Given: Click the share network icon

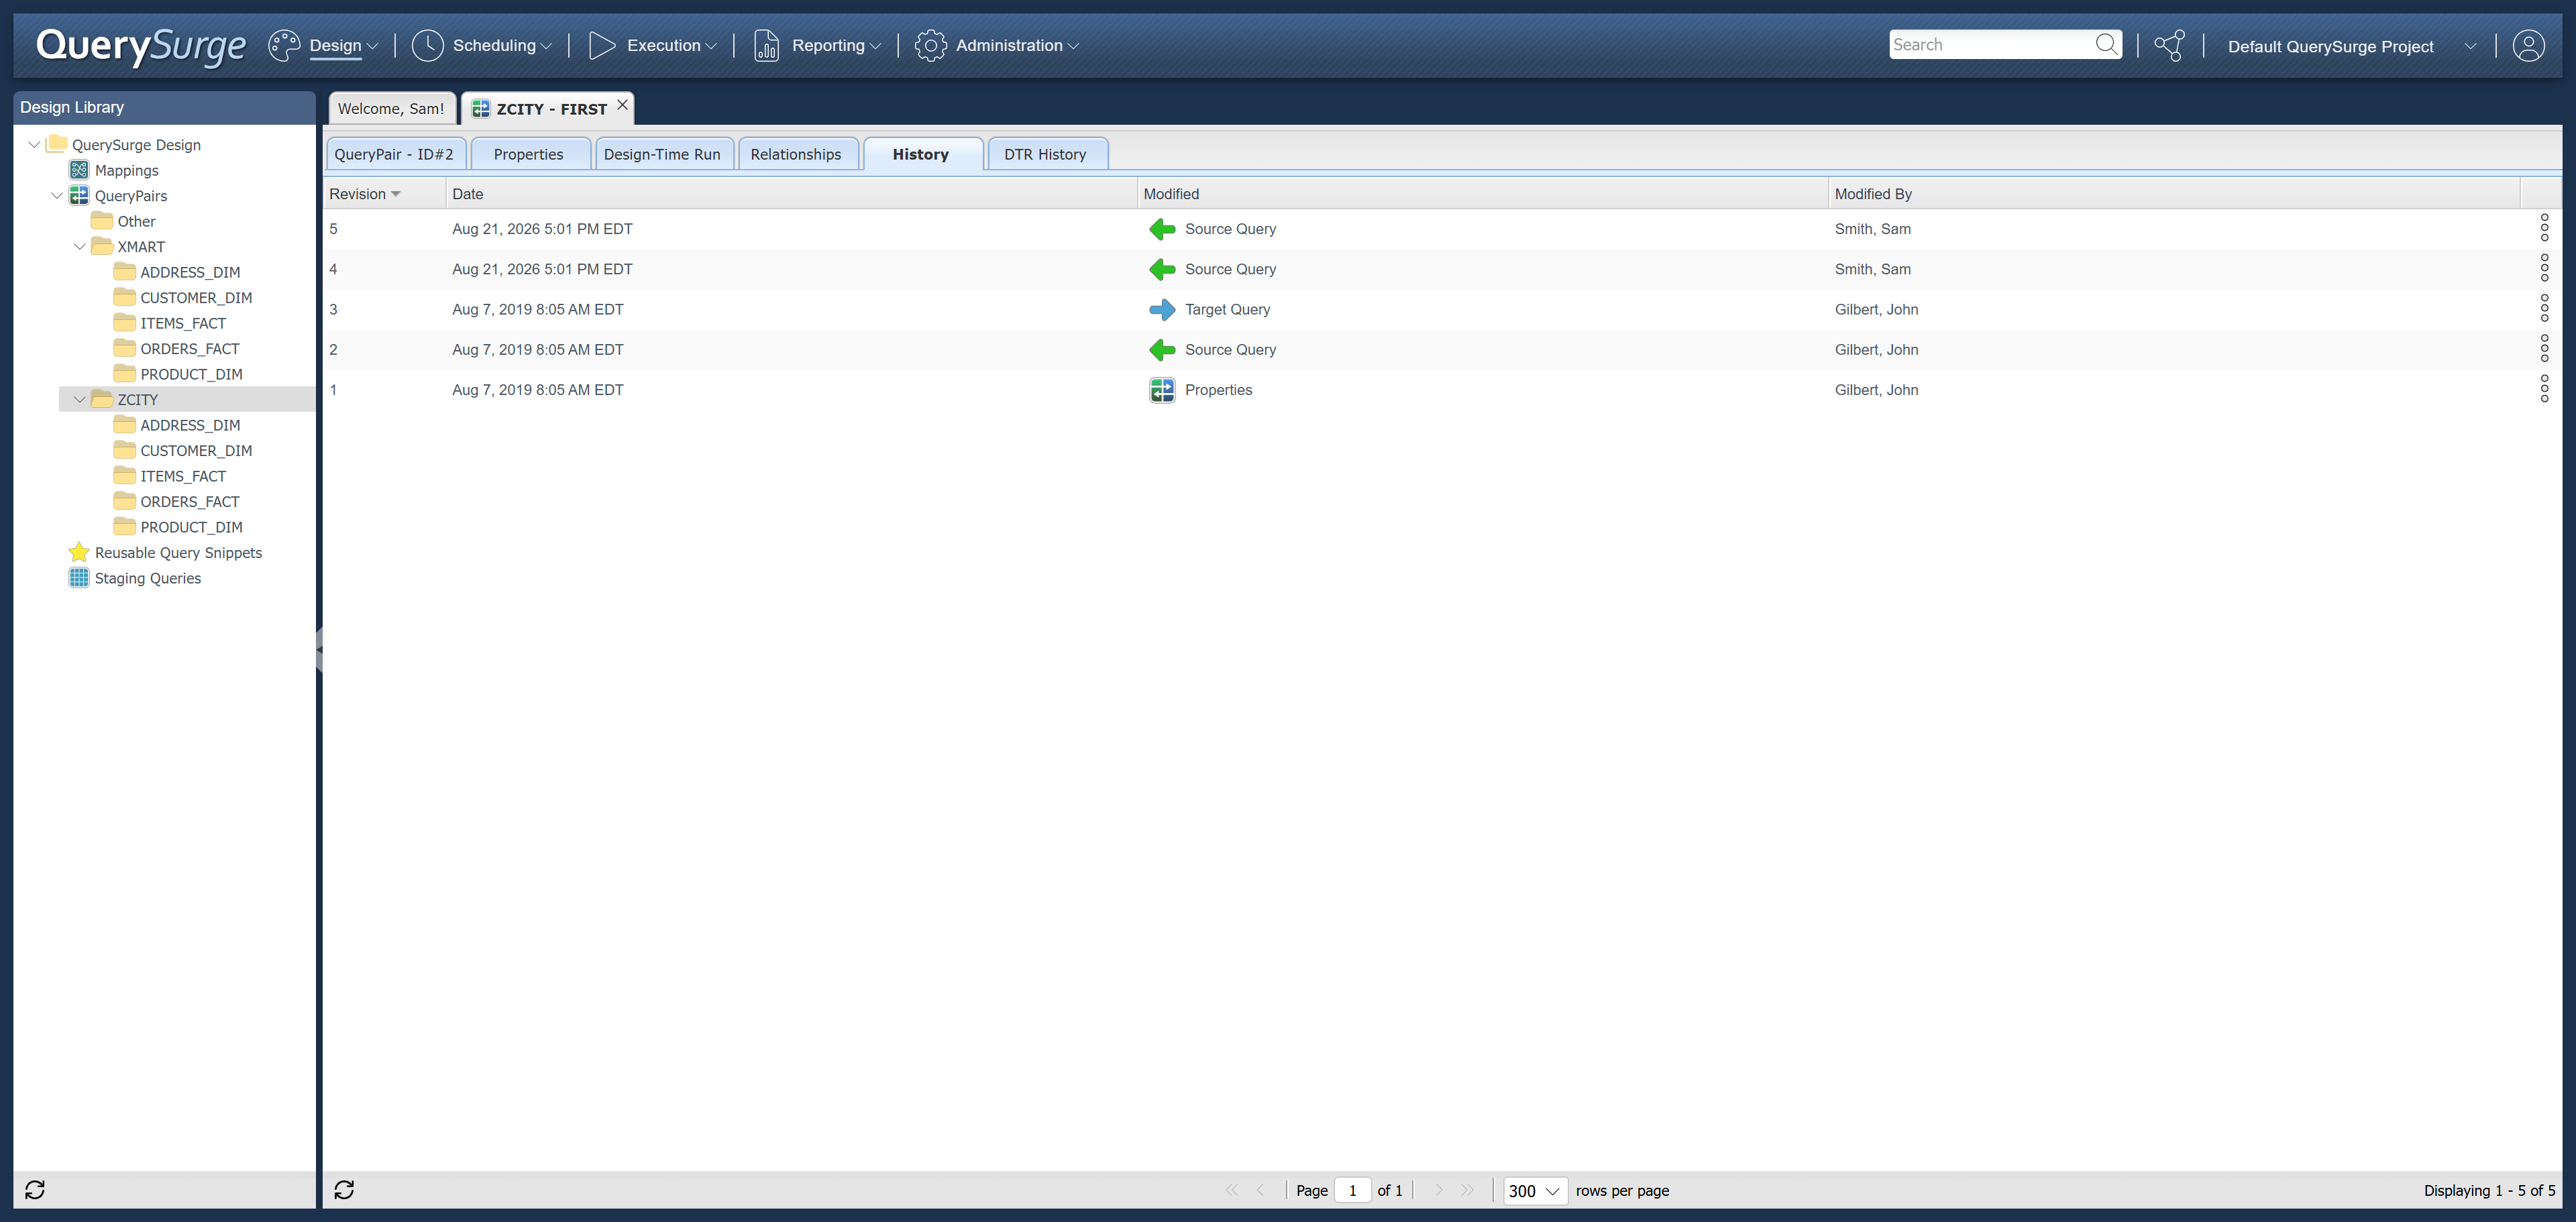Looking at the screenshot, I should [2169, 45].
